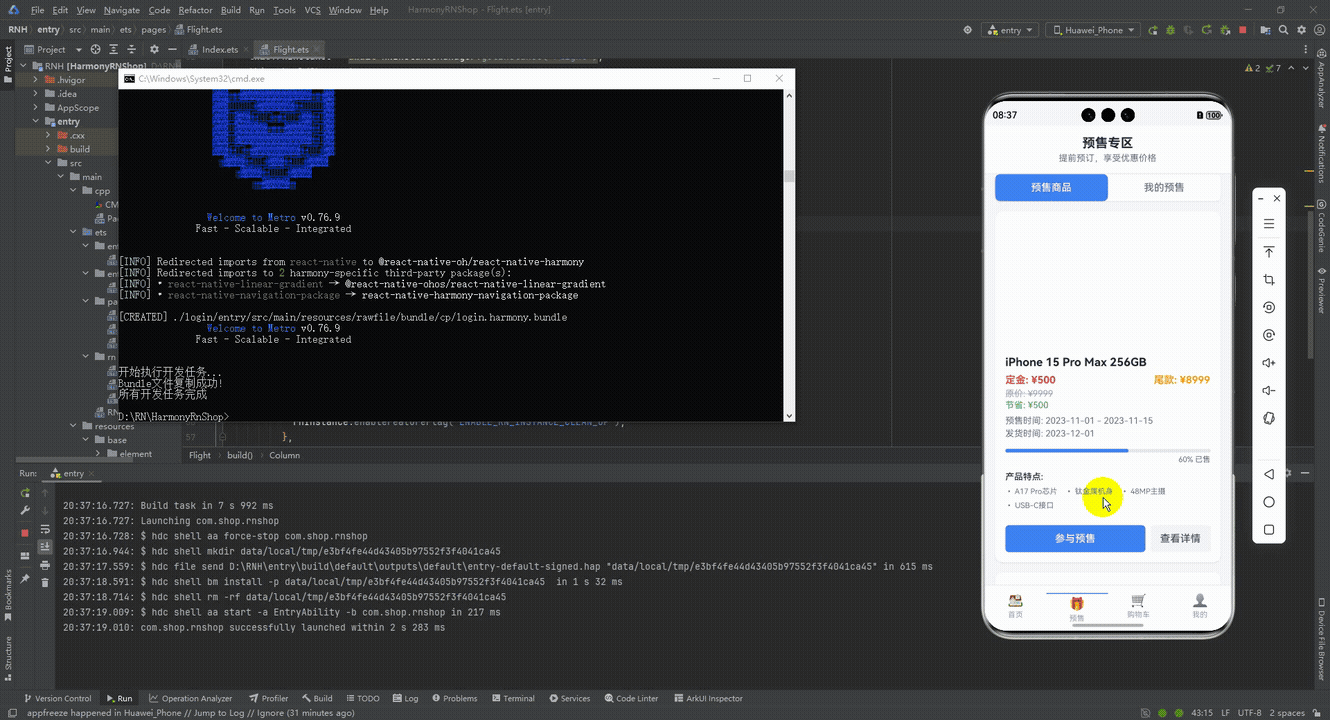Click emulator screenshot crop icon
This screenshot has height=720, width=1330.
click(x=1269, y=280)
